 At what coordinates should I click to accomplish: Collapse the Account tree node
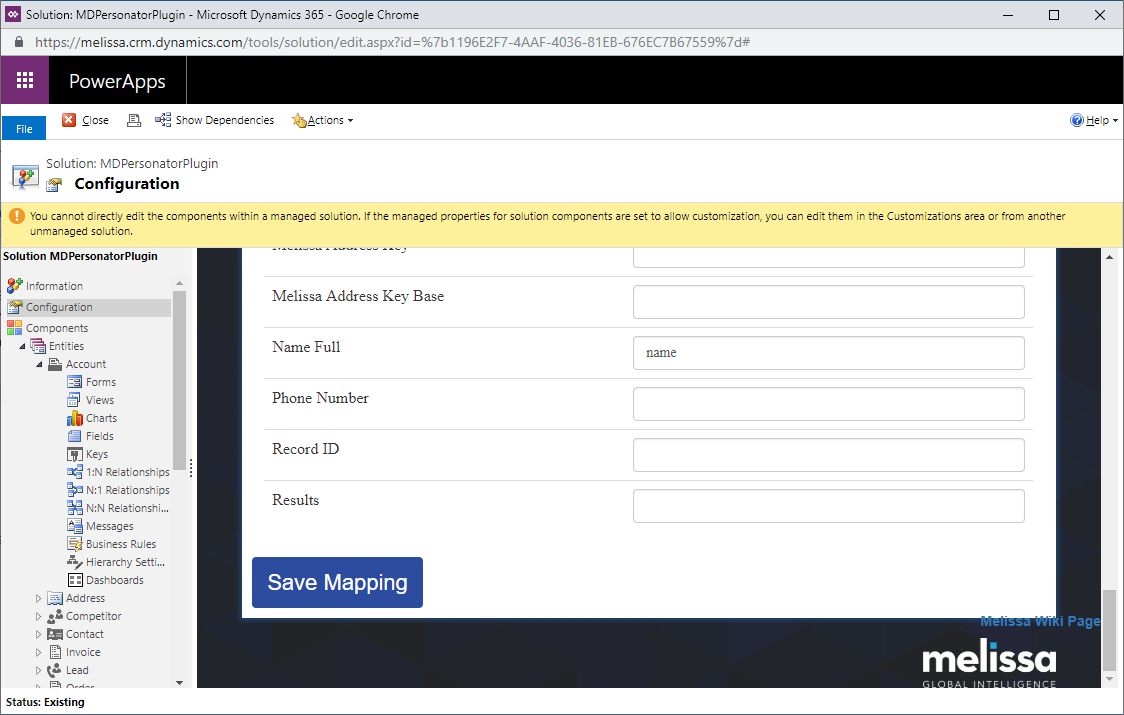[39, 364]
